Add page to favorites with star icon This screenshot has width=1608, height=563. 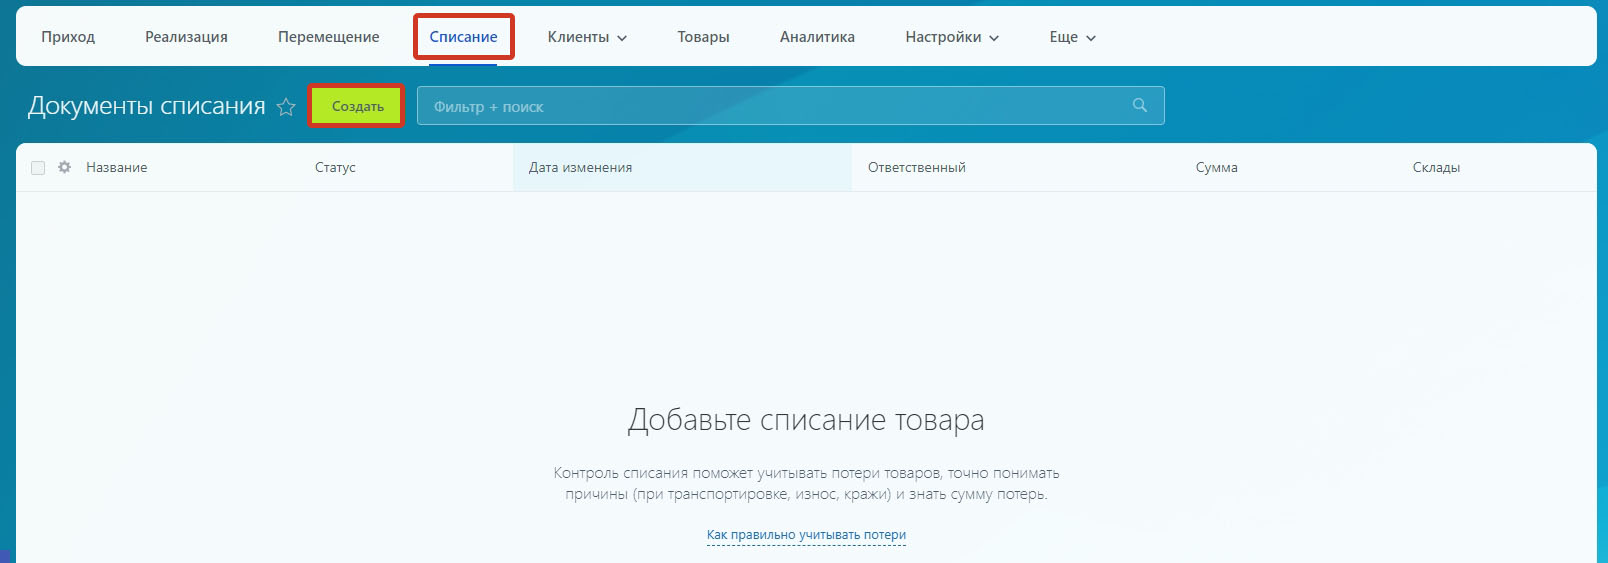[x=286, y=107]
